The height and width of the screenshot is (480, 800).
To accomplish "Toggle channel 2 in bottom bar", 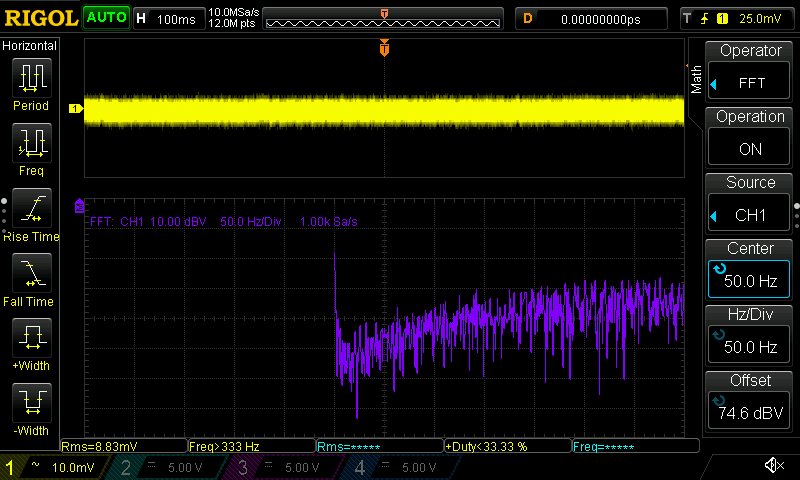I will 161,467.
